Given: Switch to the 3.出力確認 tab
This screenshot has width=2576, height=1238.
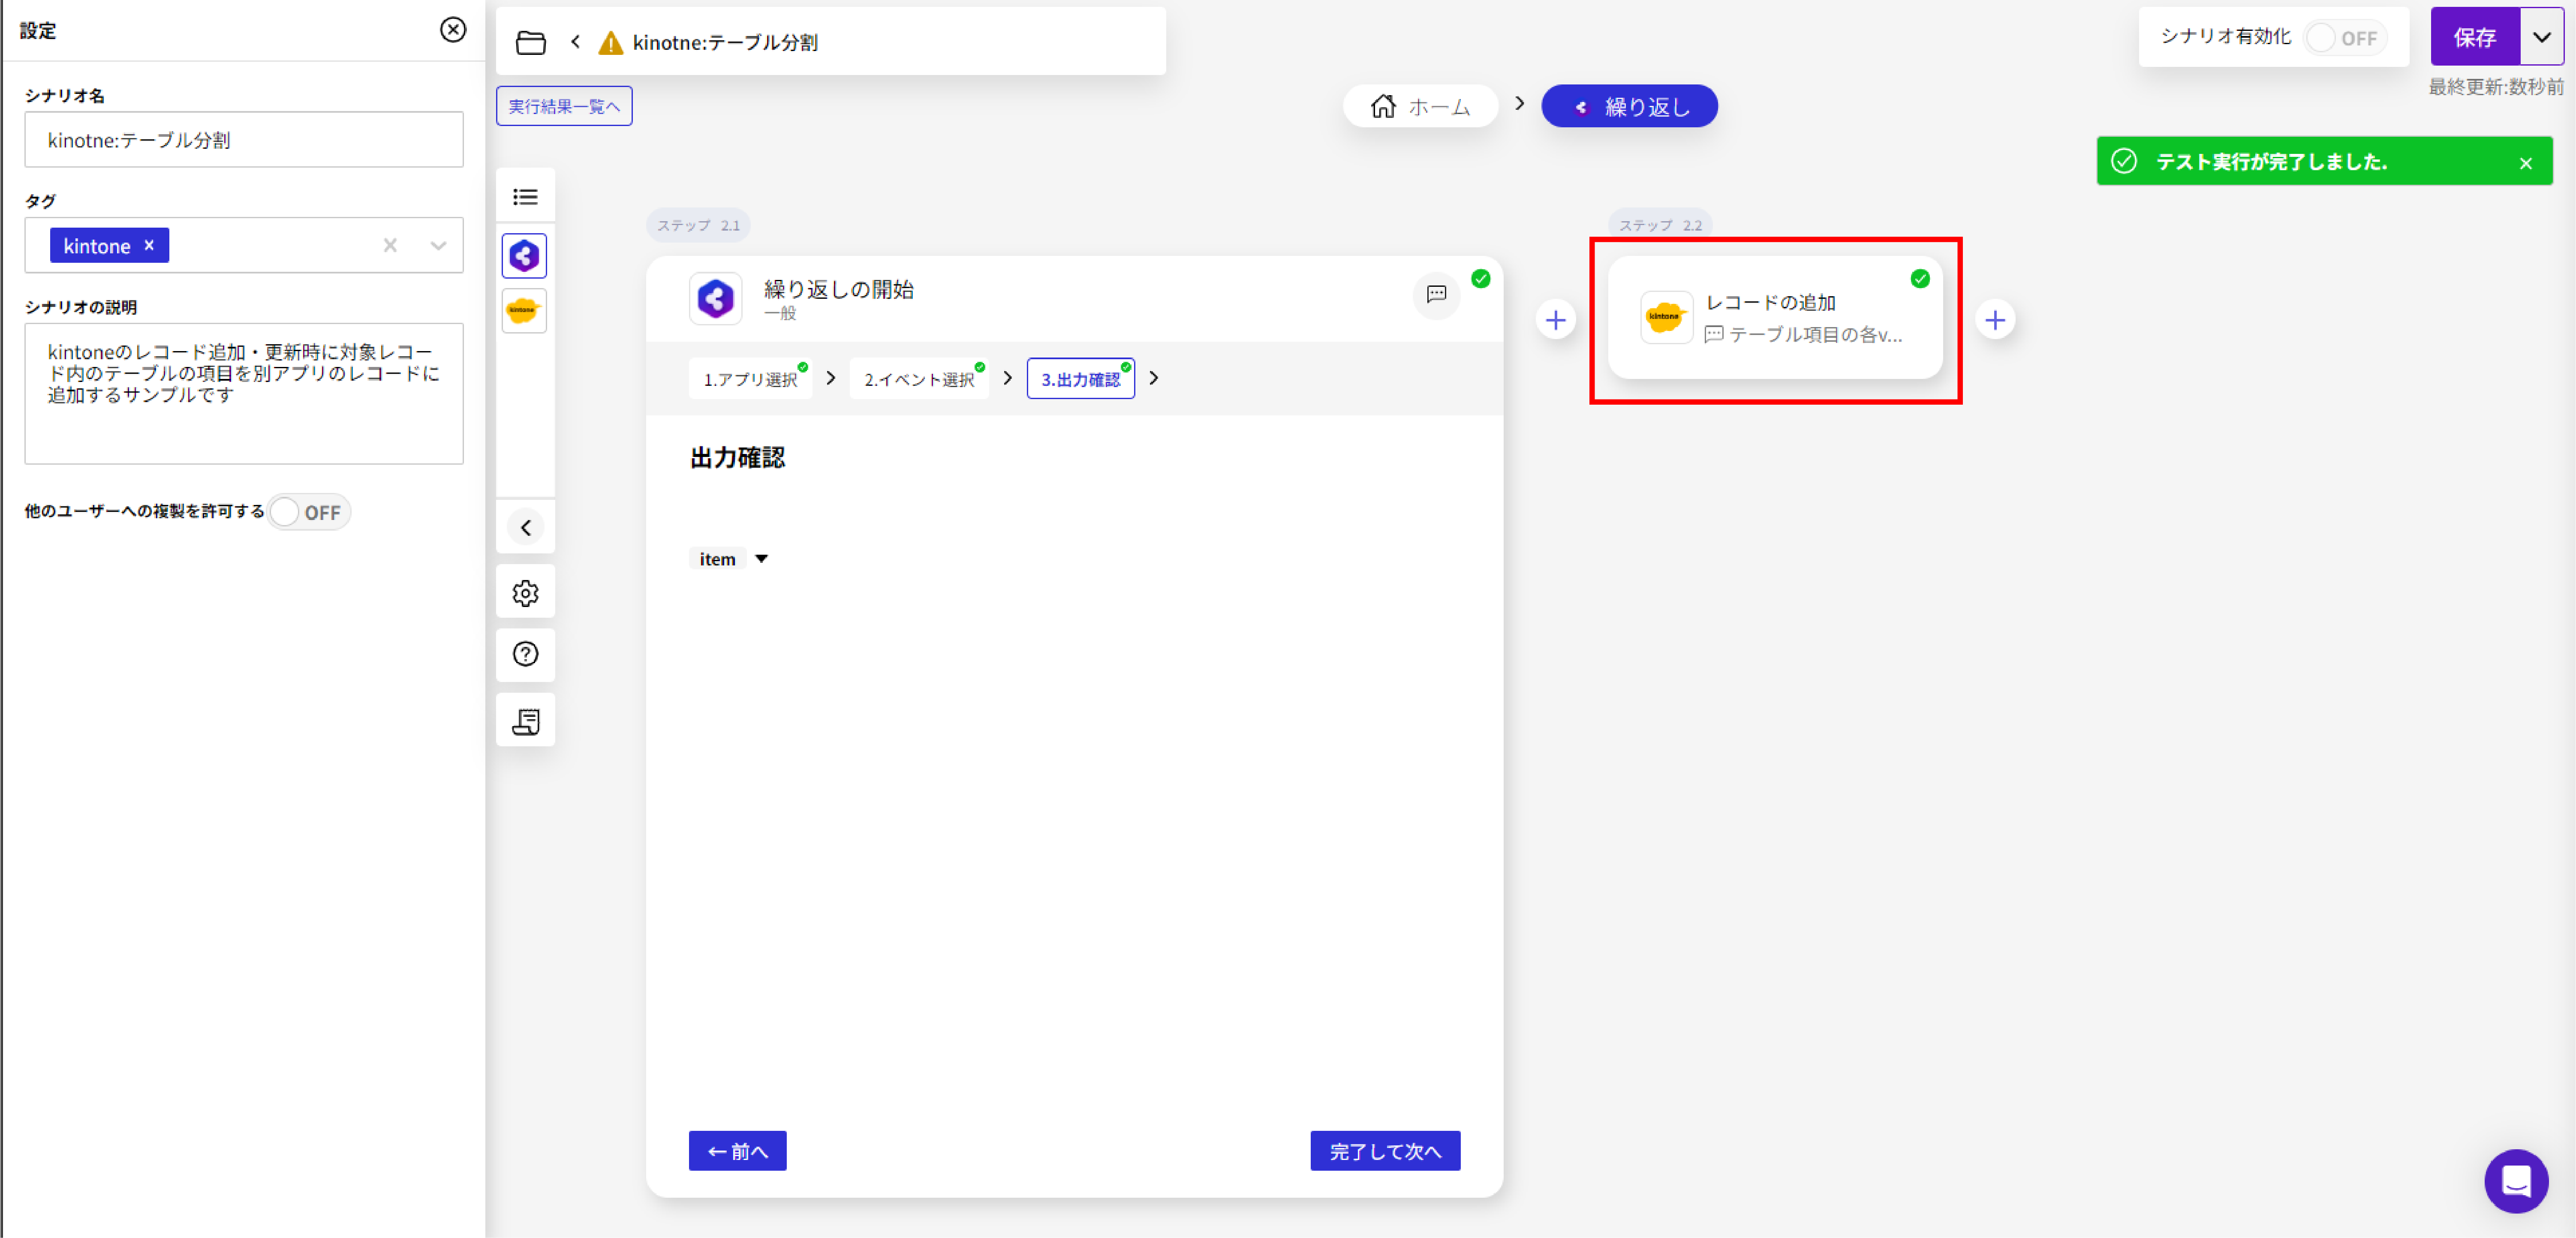Looking at the screenshot, I should point(1080,379).
